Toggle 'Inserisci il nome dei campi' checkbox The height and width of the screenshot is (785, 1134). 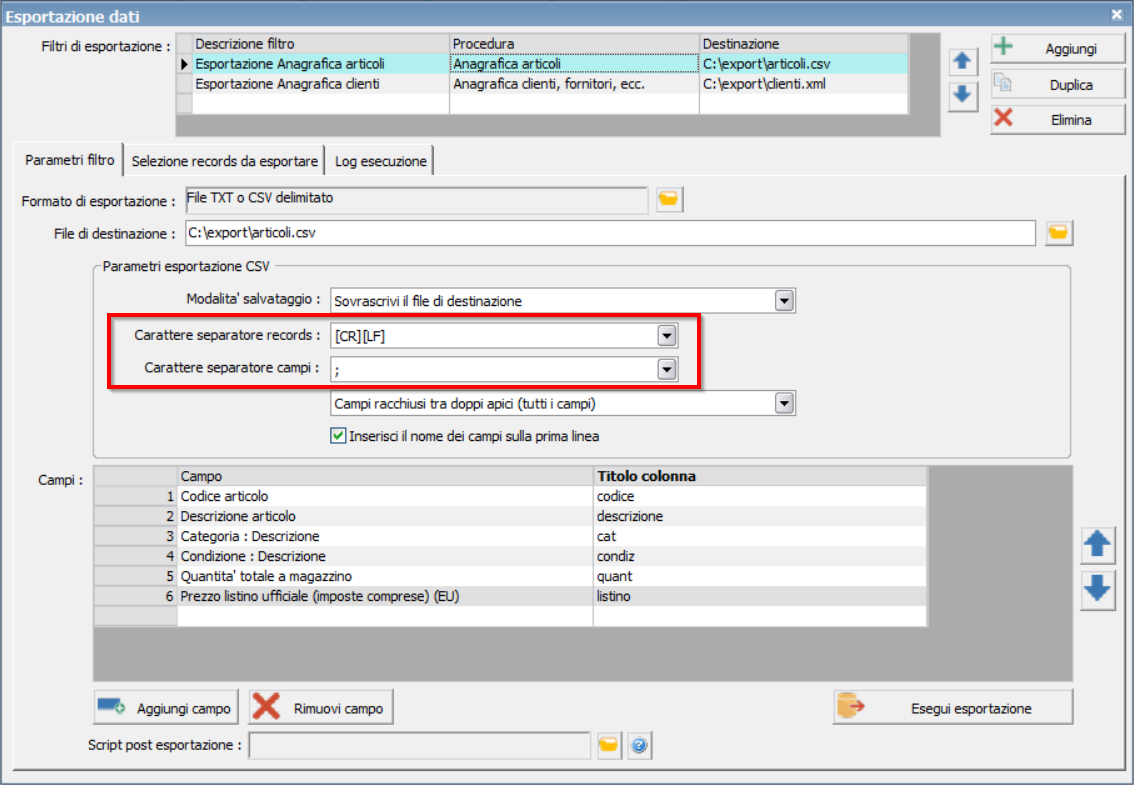338,436
